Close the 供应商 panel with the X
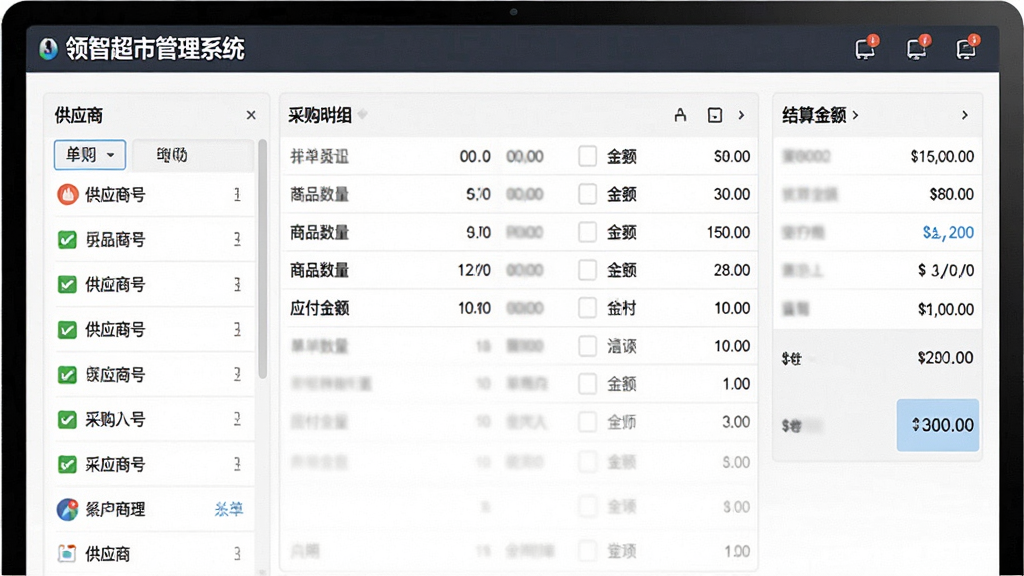The height and width of the screenshot is (576, 1024). coord(251,115)
